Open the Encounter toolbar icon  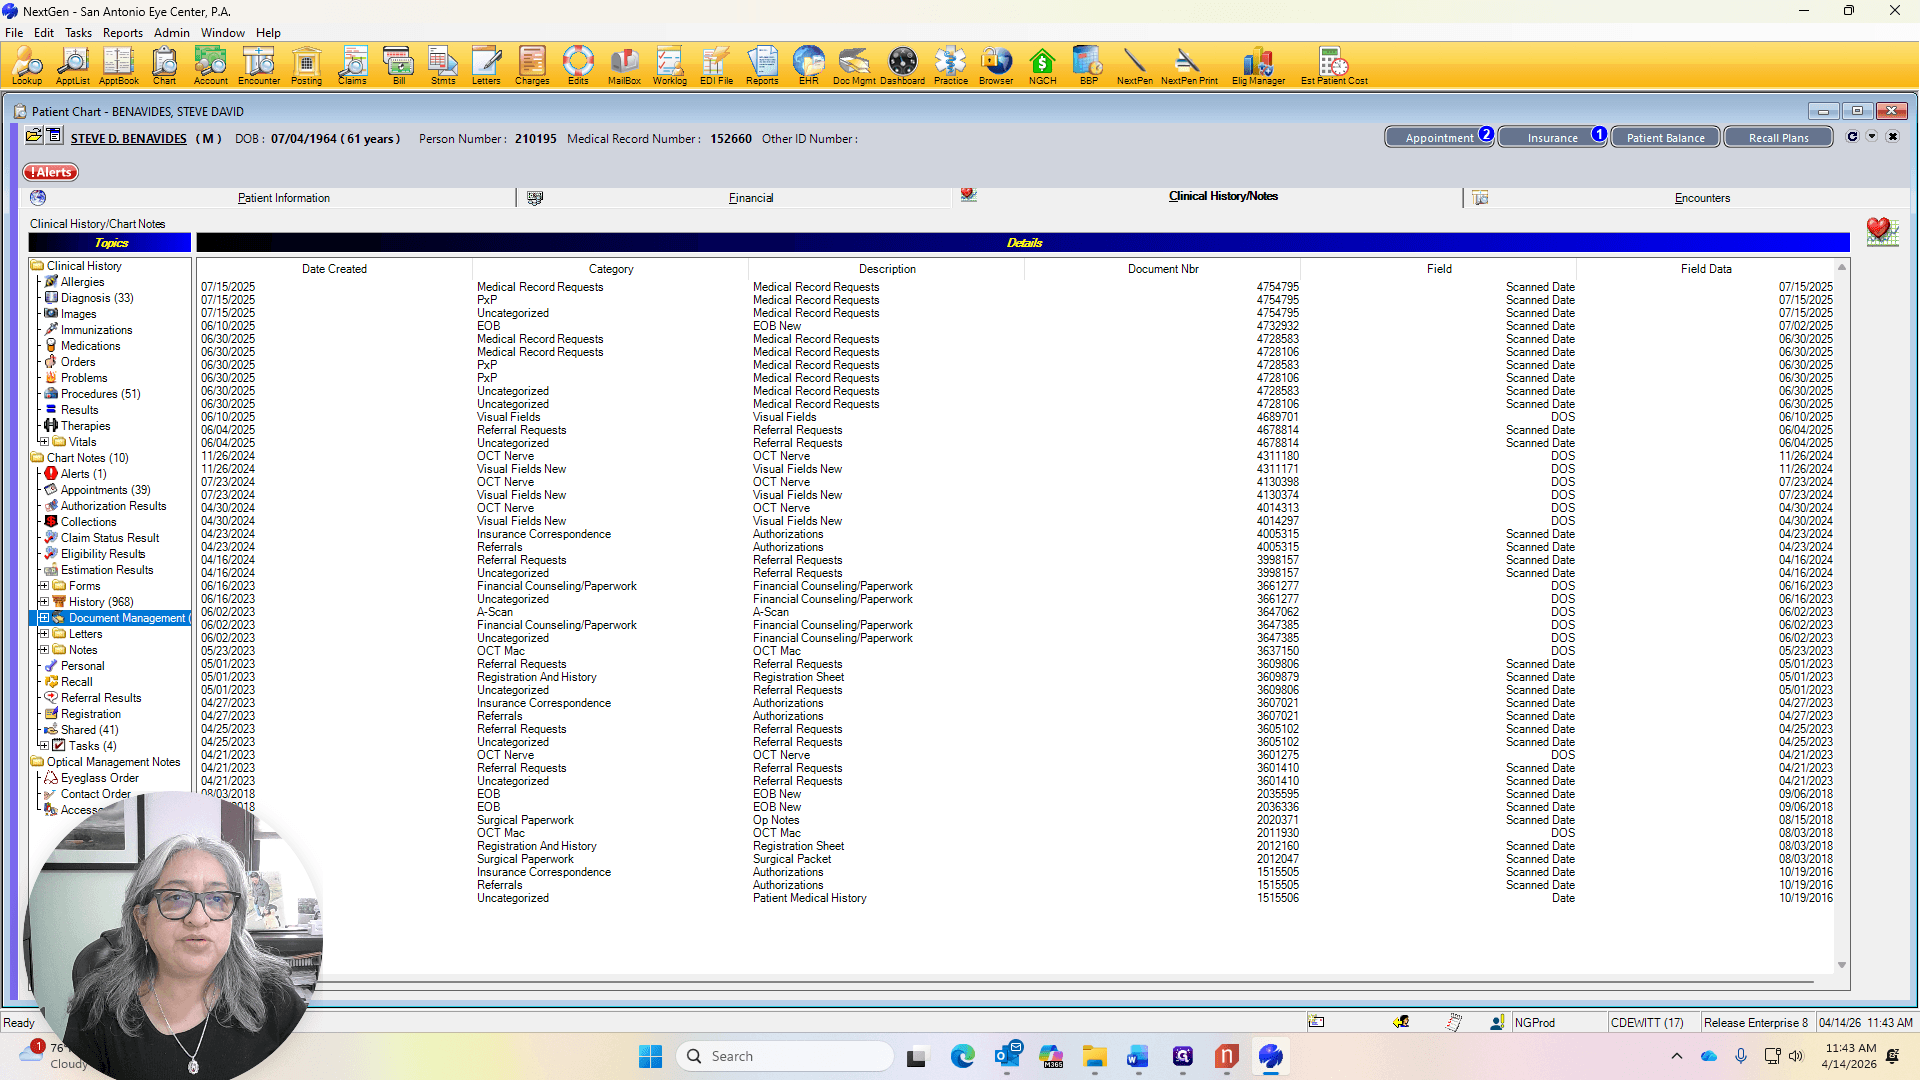pos(258,65)
